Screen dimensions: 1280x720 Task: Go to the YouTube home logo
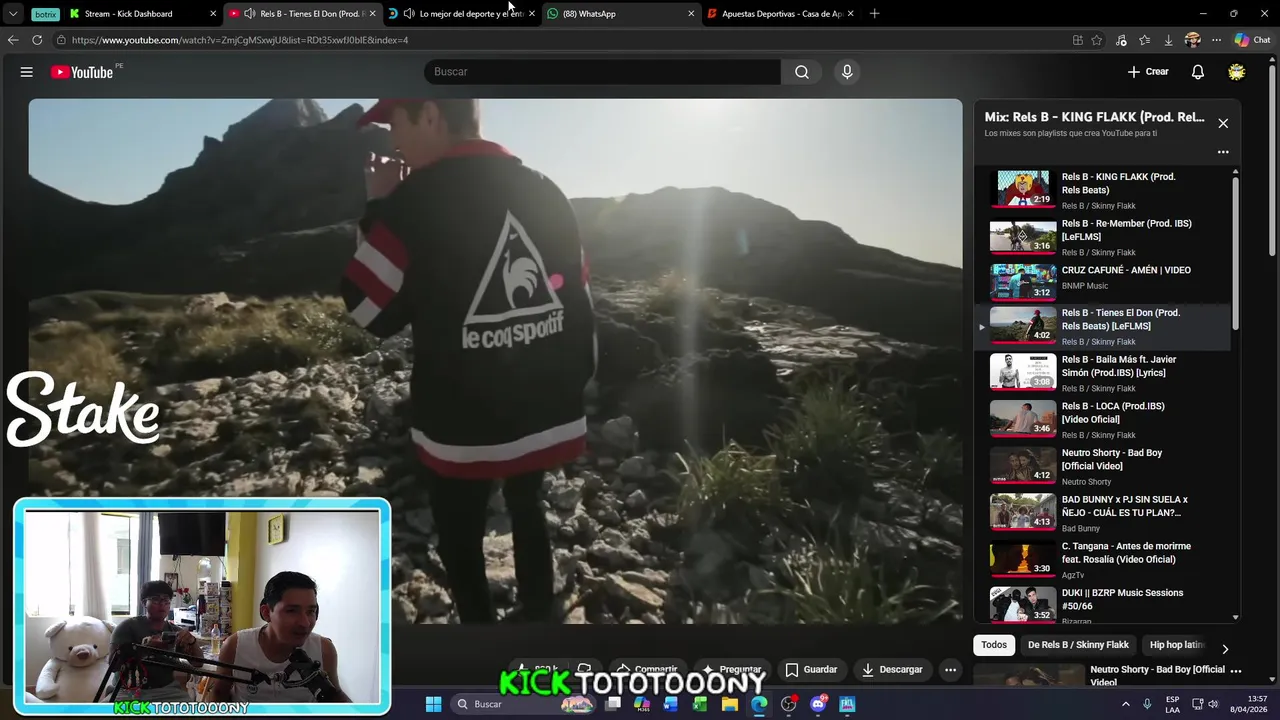tap(82, 72)
